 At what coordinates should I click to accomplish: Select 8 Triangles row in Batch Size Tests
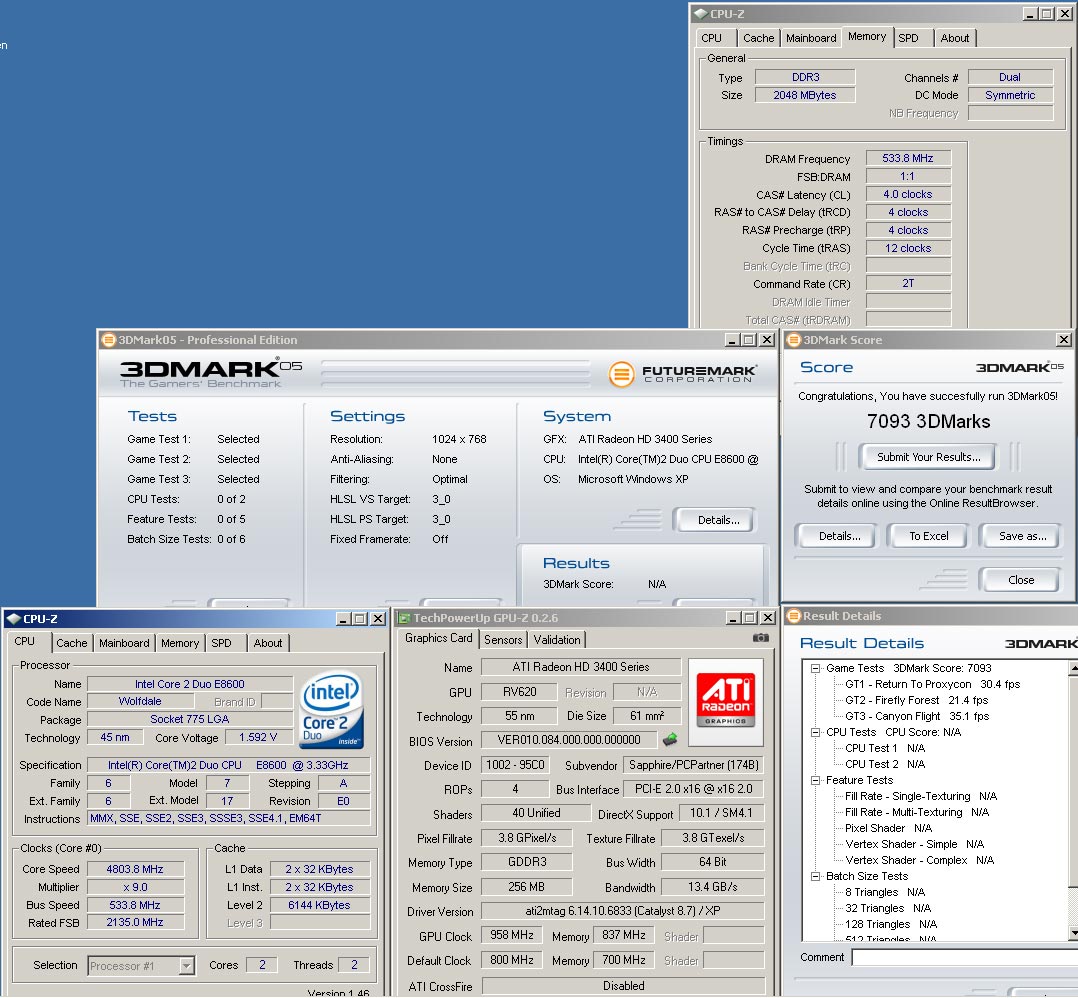[885, 892]
